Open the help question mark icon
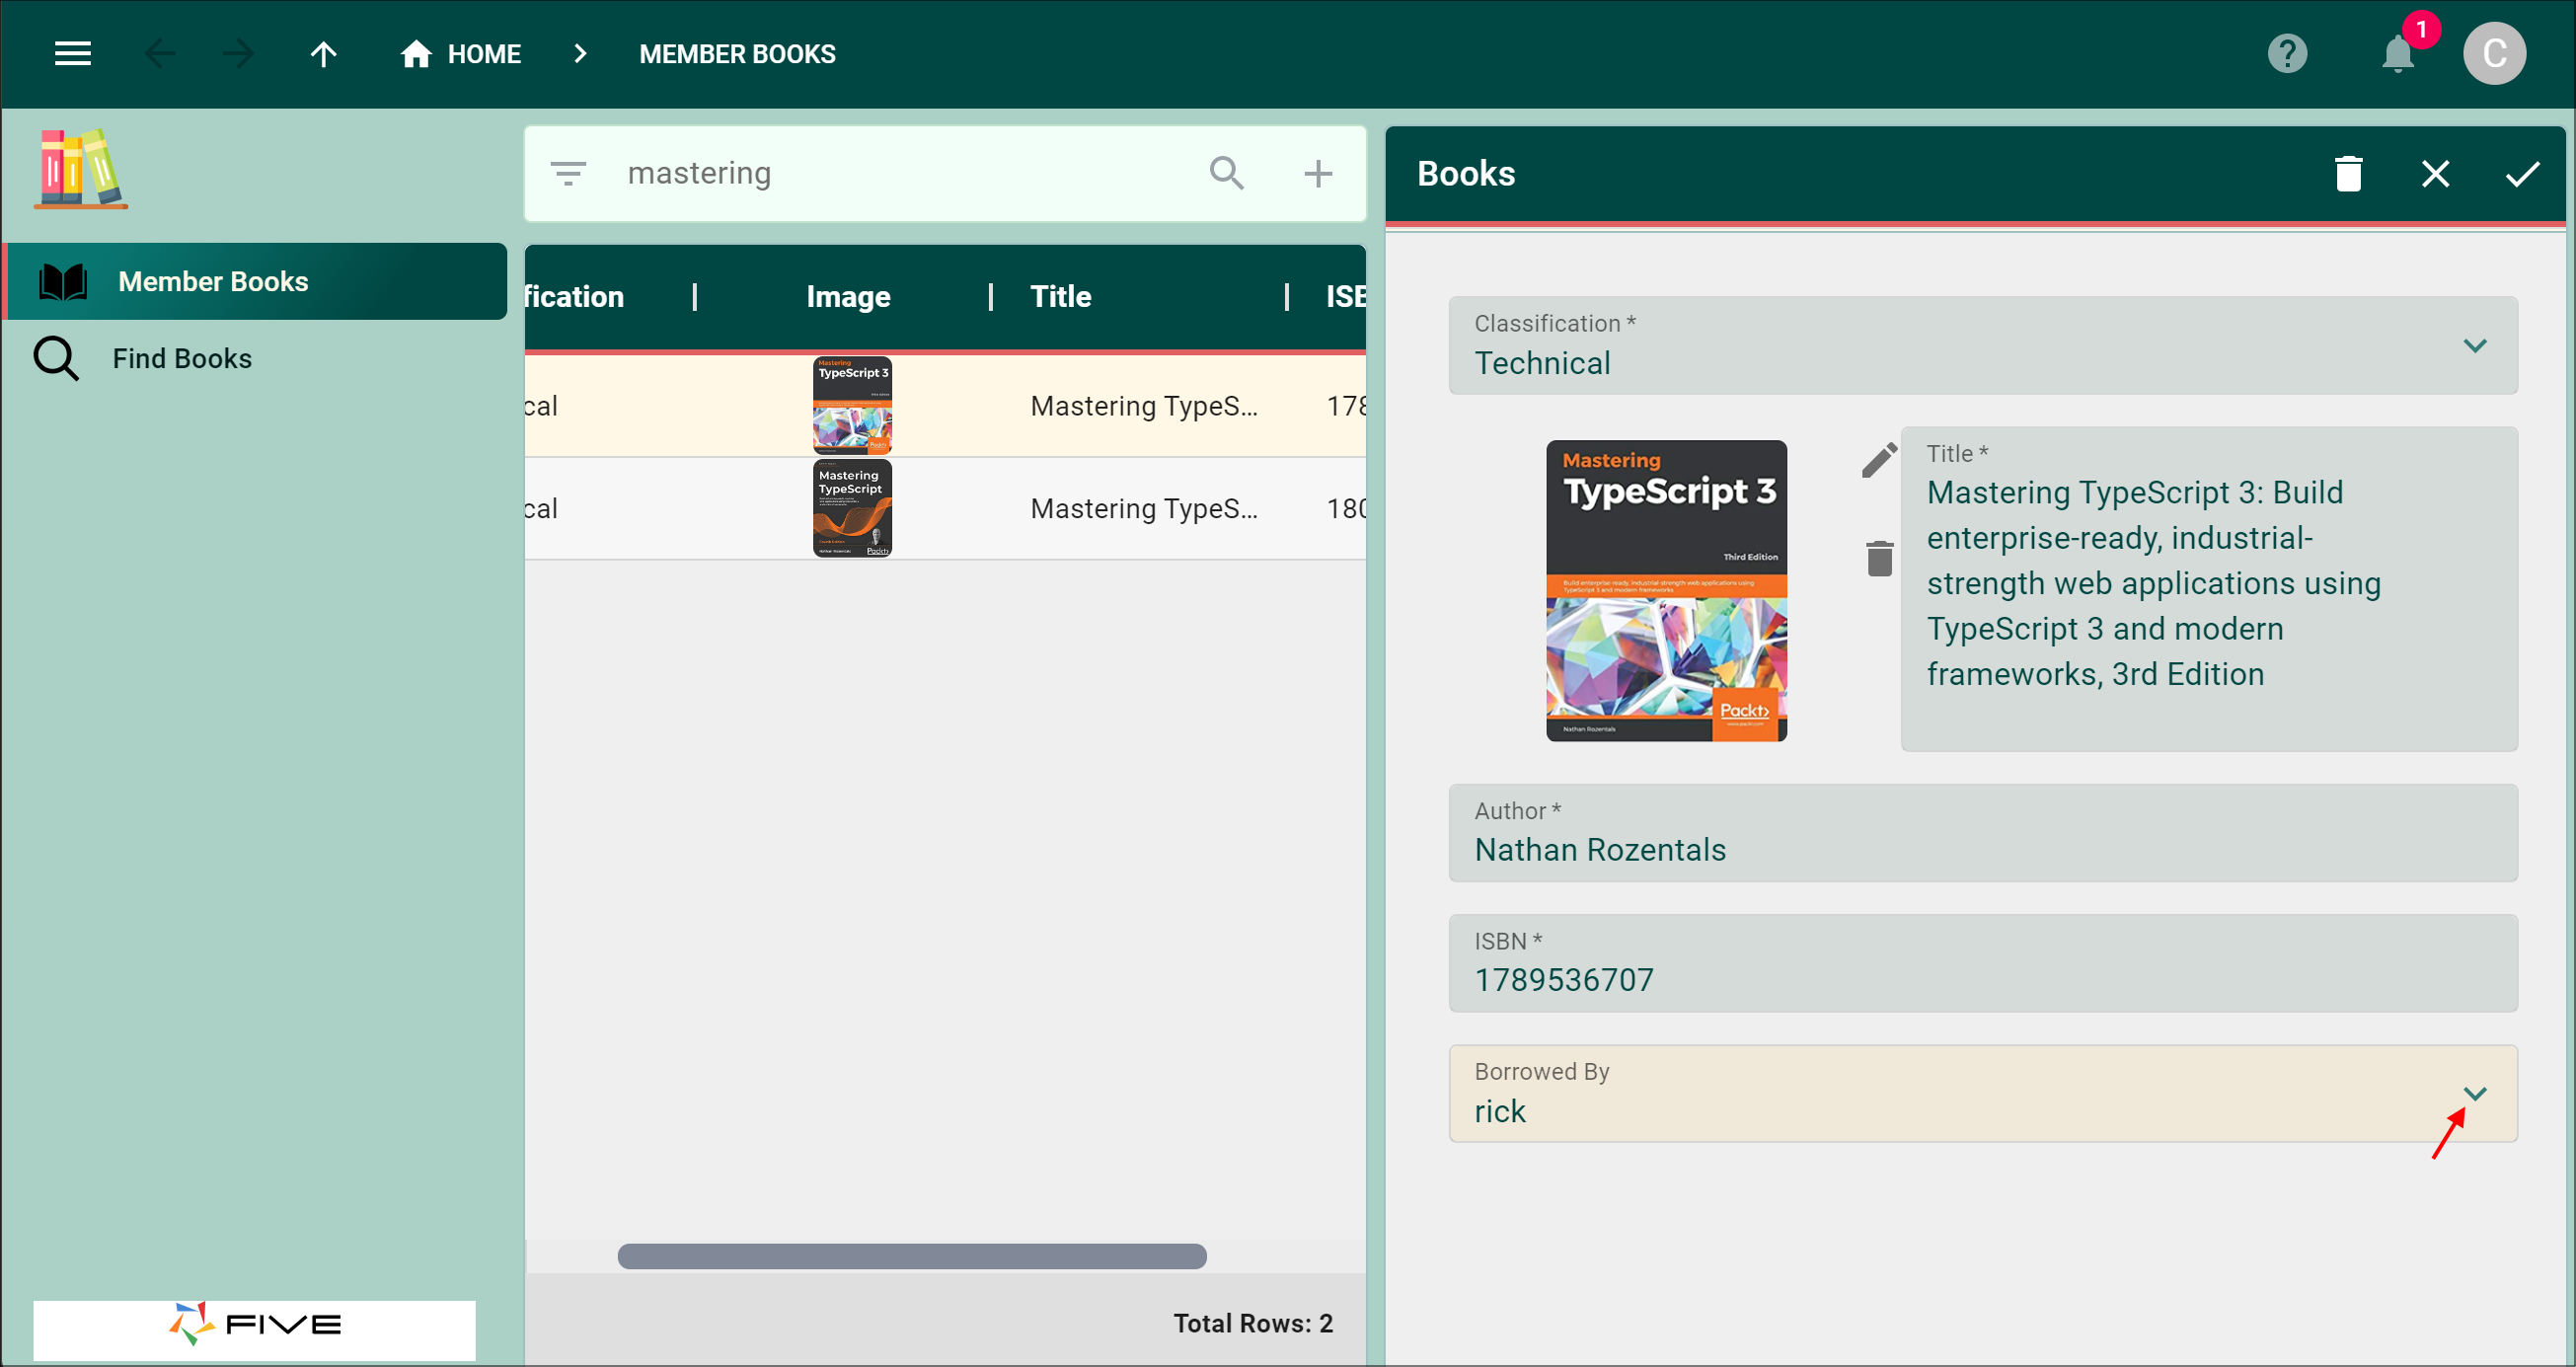The image size is (2576, 1367). click(x=2286, y=54)
